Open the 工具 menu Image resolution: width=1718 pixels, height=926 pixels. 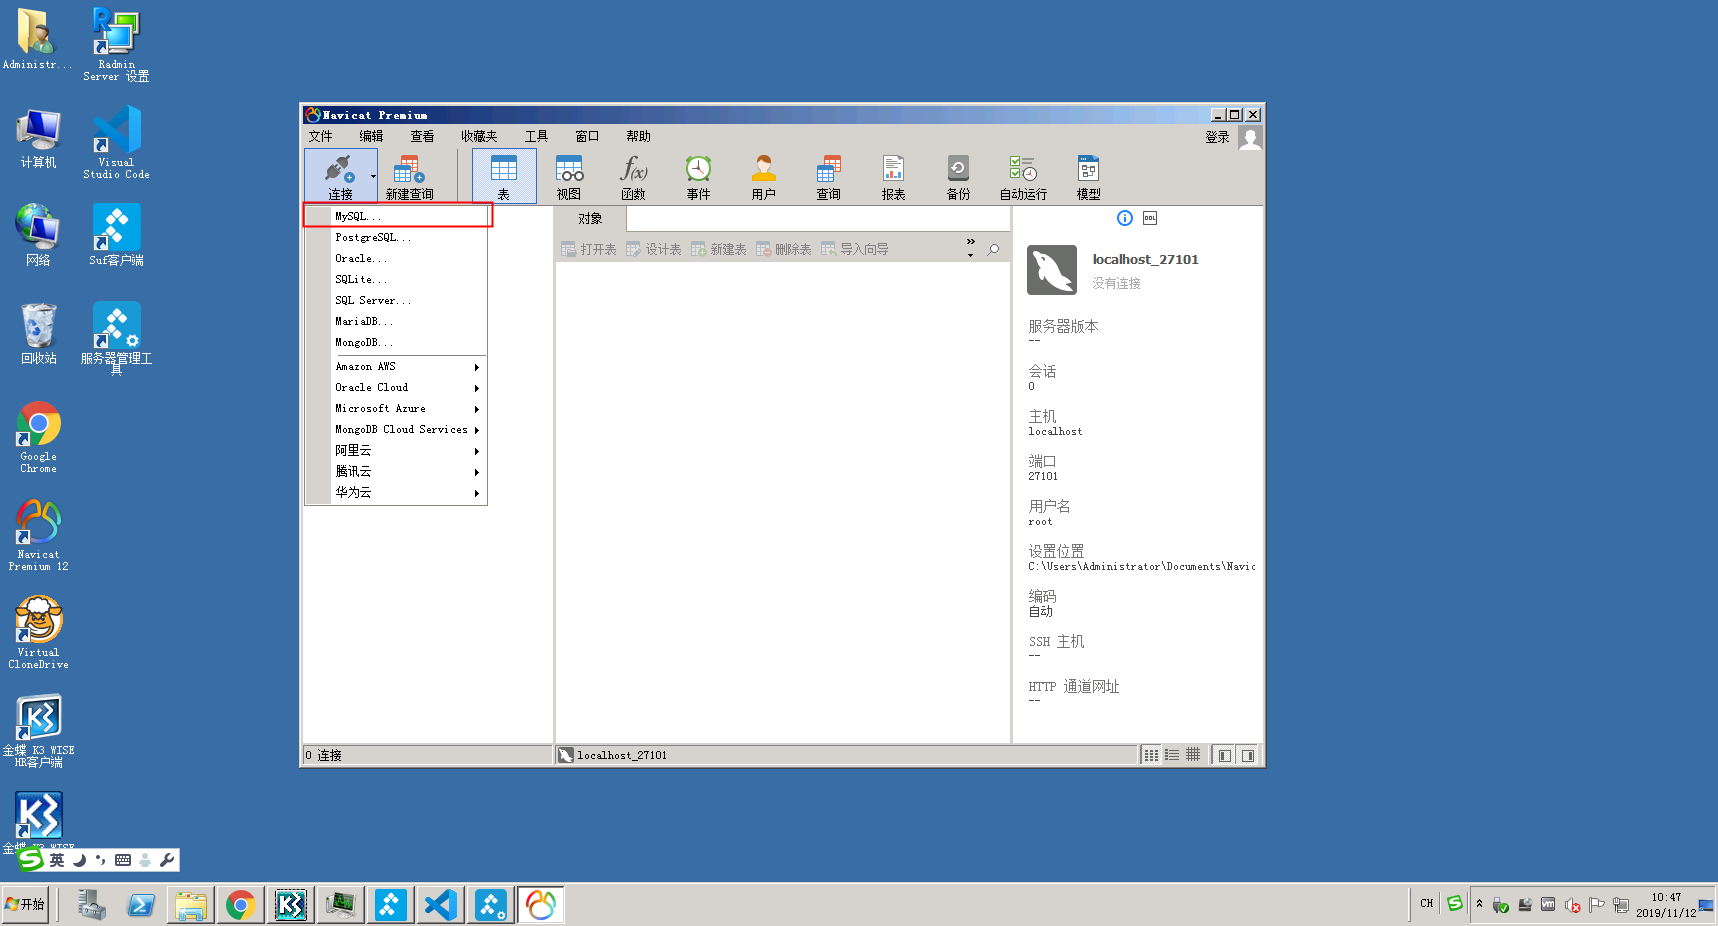[537, 137]
